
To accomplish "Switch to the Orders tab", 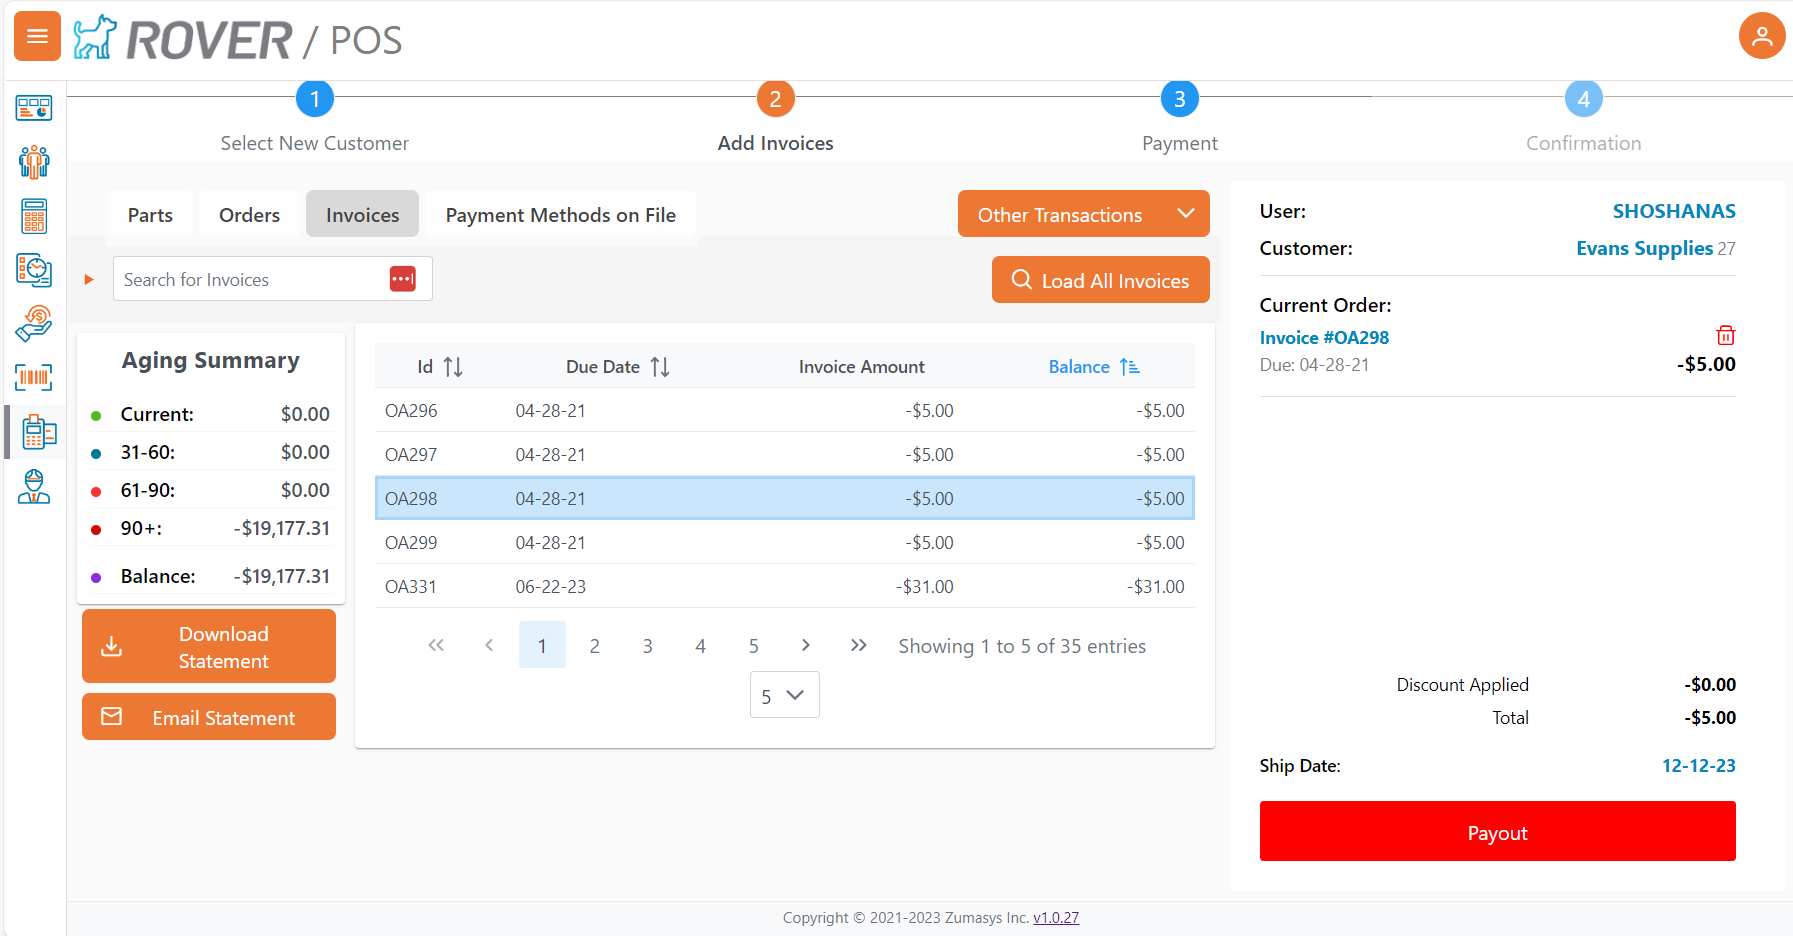I will coord(248,214).
